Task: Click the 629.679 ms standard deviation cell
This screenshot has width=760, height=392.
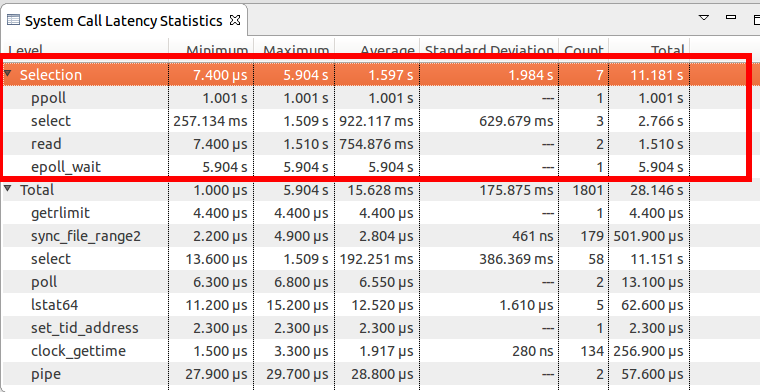Action: pyautogui.click(x=516, y=121)
